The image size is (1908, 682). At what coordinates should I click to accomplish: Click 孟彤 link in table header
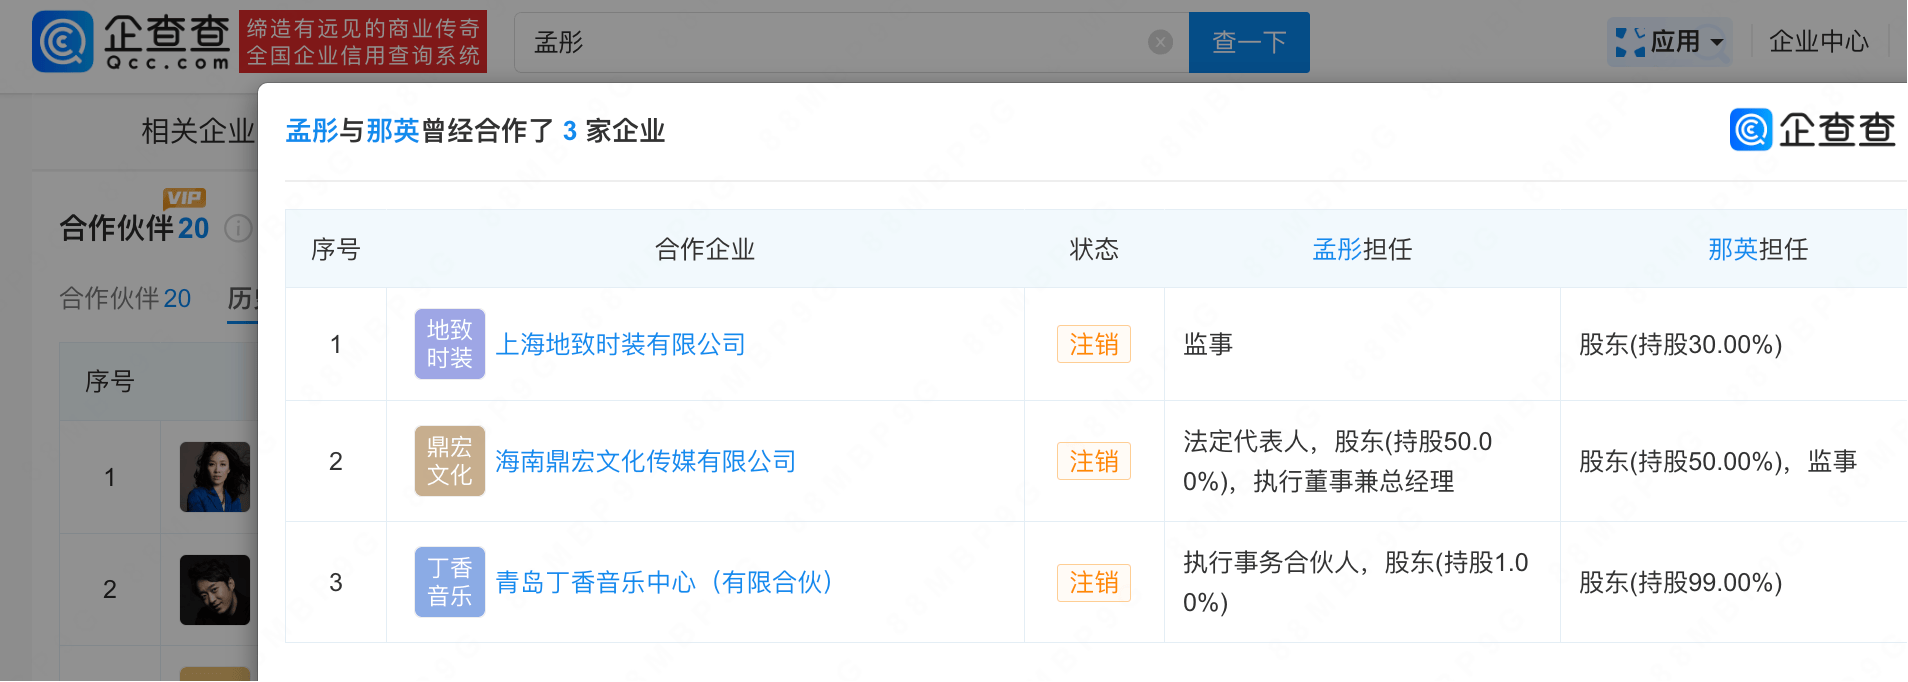pos(1337,249)
